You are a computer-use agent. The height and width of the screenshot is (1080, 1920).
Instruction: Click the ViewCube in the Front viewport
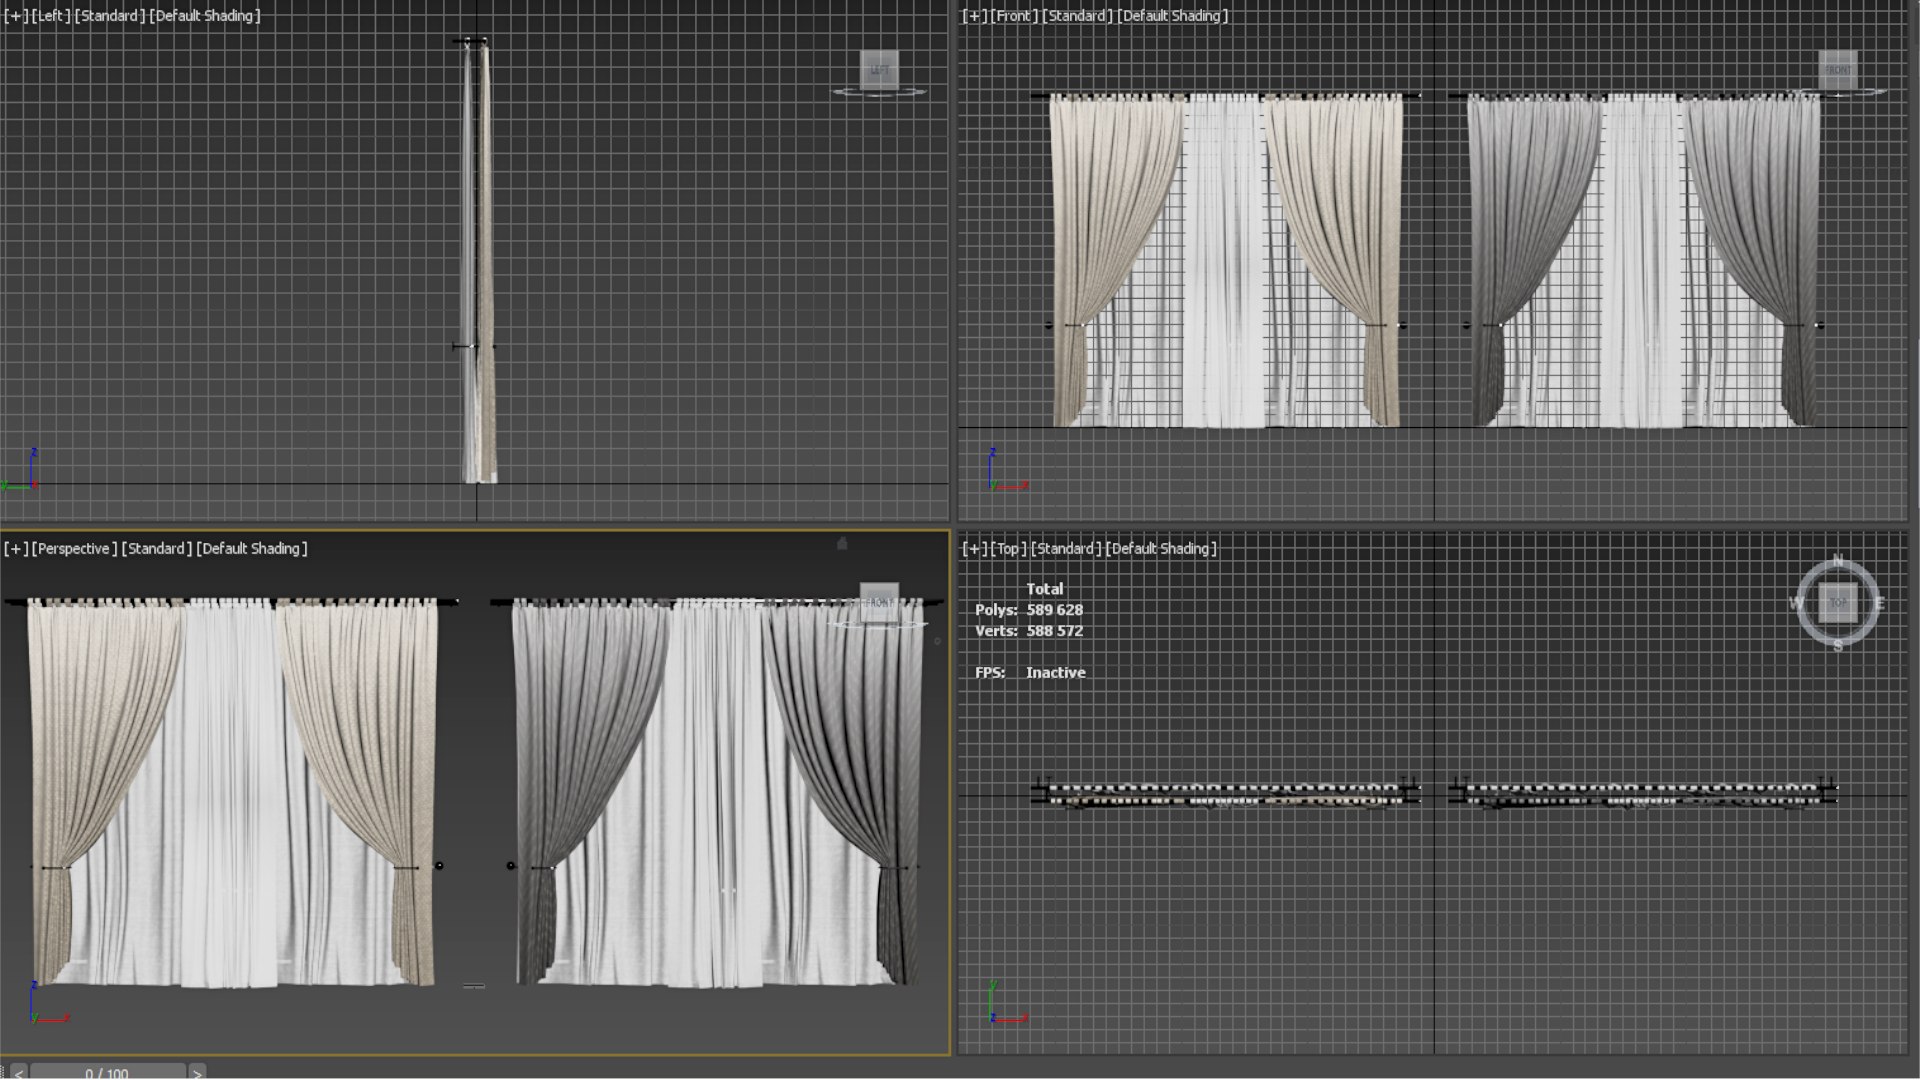pos(1837,69)
